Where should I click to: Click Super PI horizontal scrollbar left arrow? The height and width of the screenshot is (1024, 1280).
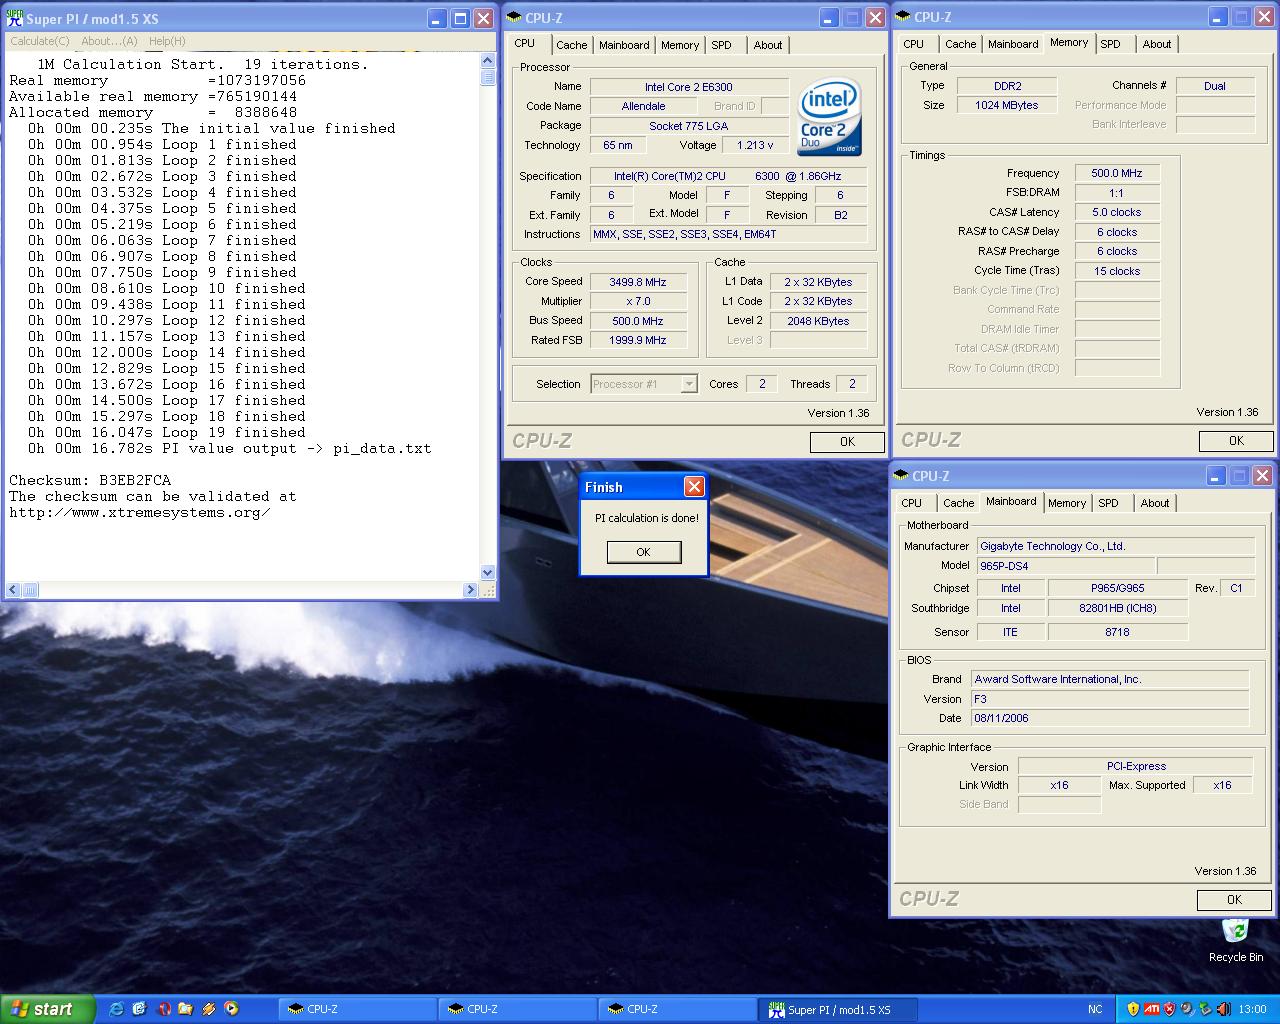click(x=13, y=590)
